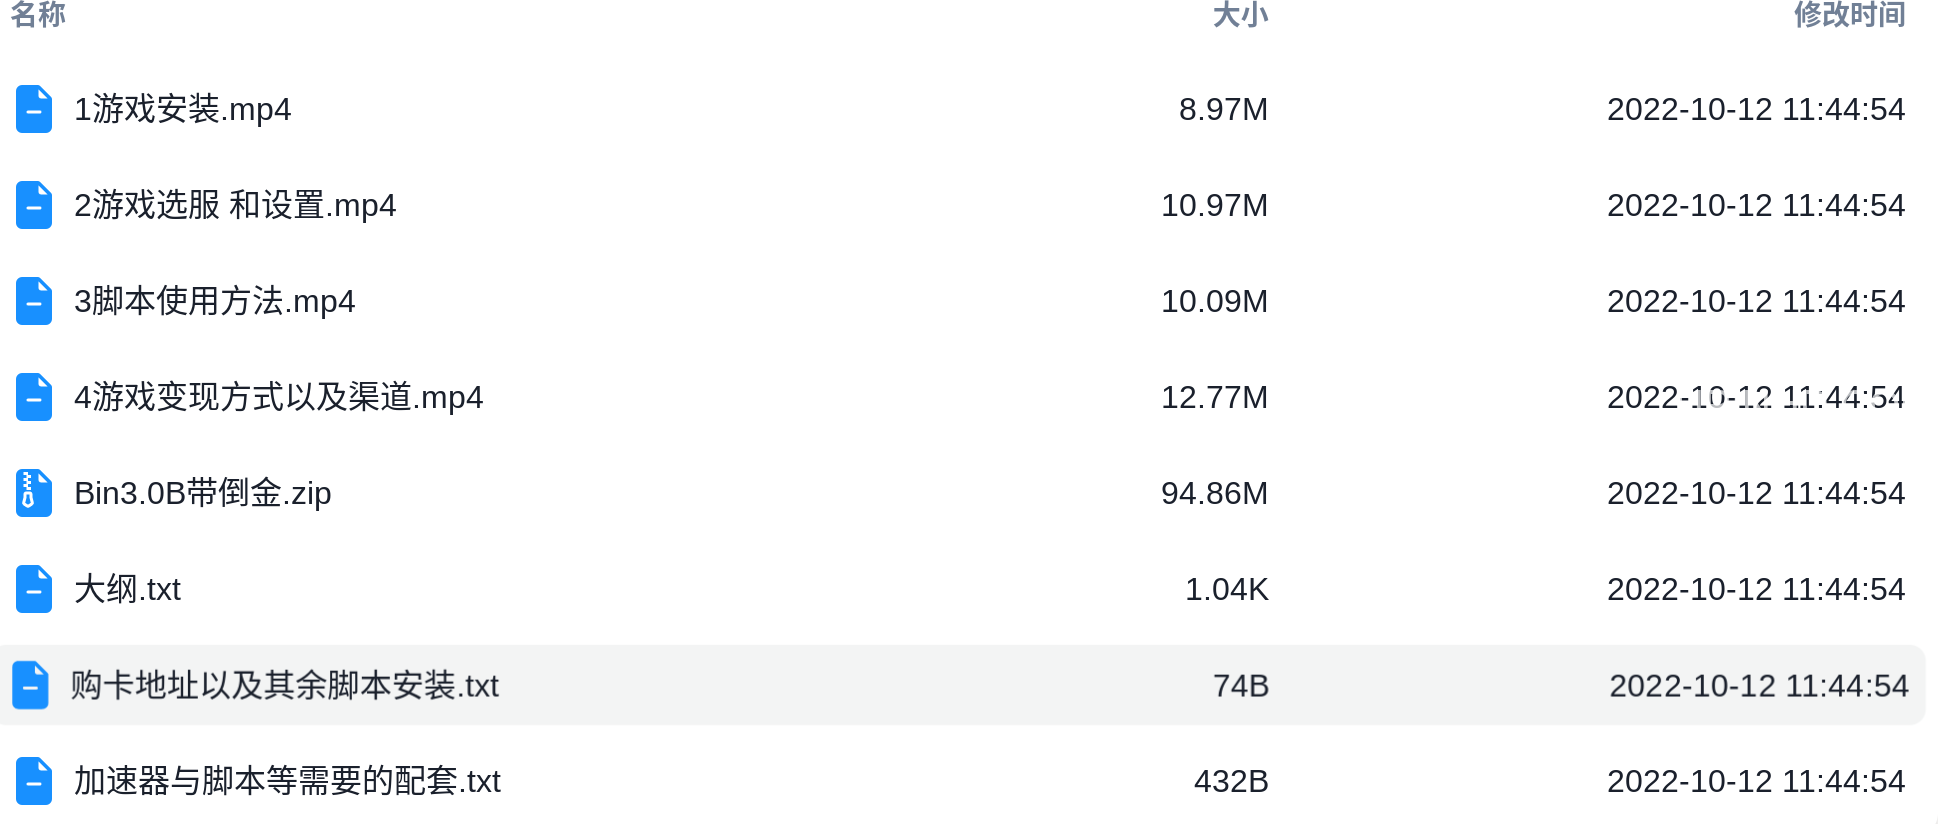Open 加速器与脚本等需要的配套.txt file name

[288, 781]
